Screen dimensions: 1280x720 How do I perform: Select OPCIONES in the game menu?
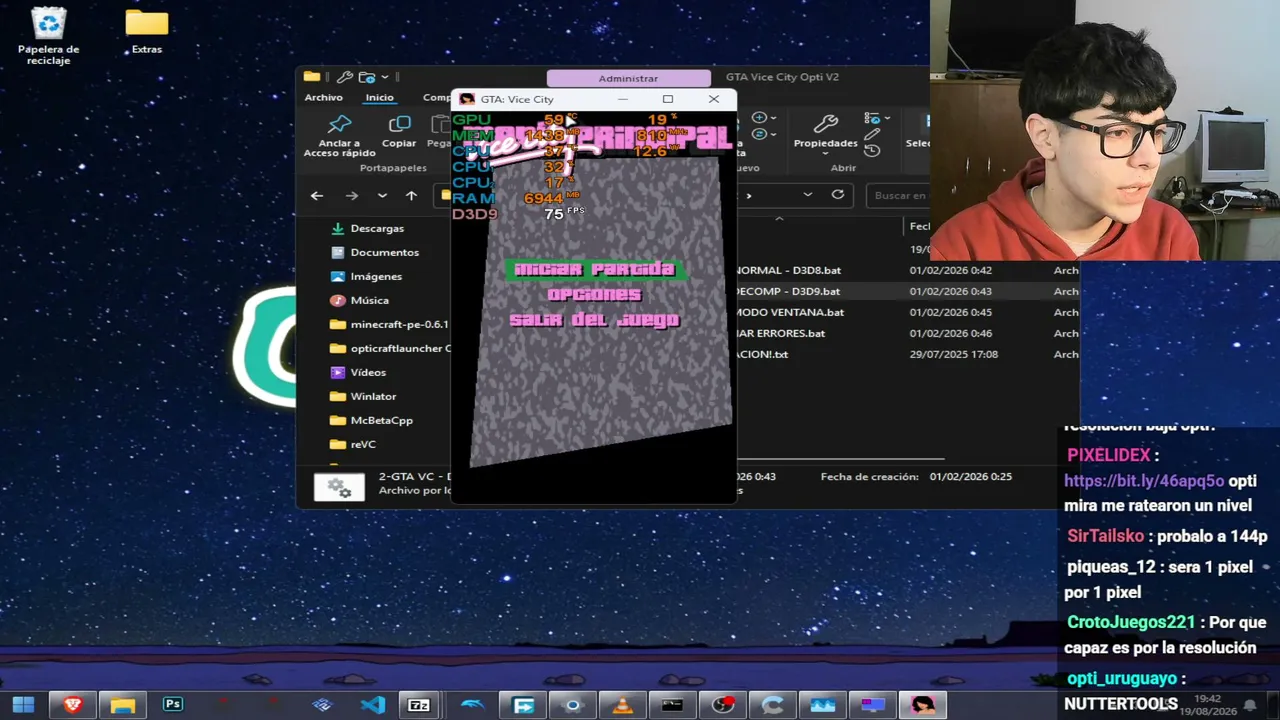(594, 294)
